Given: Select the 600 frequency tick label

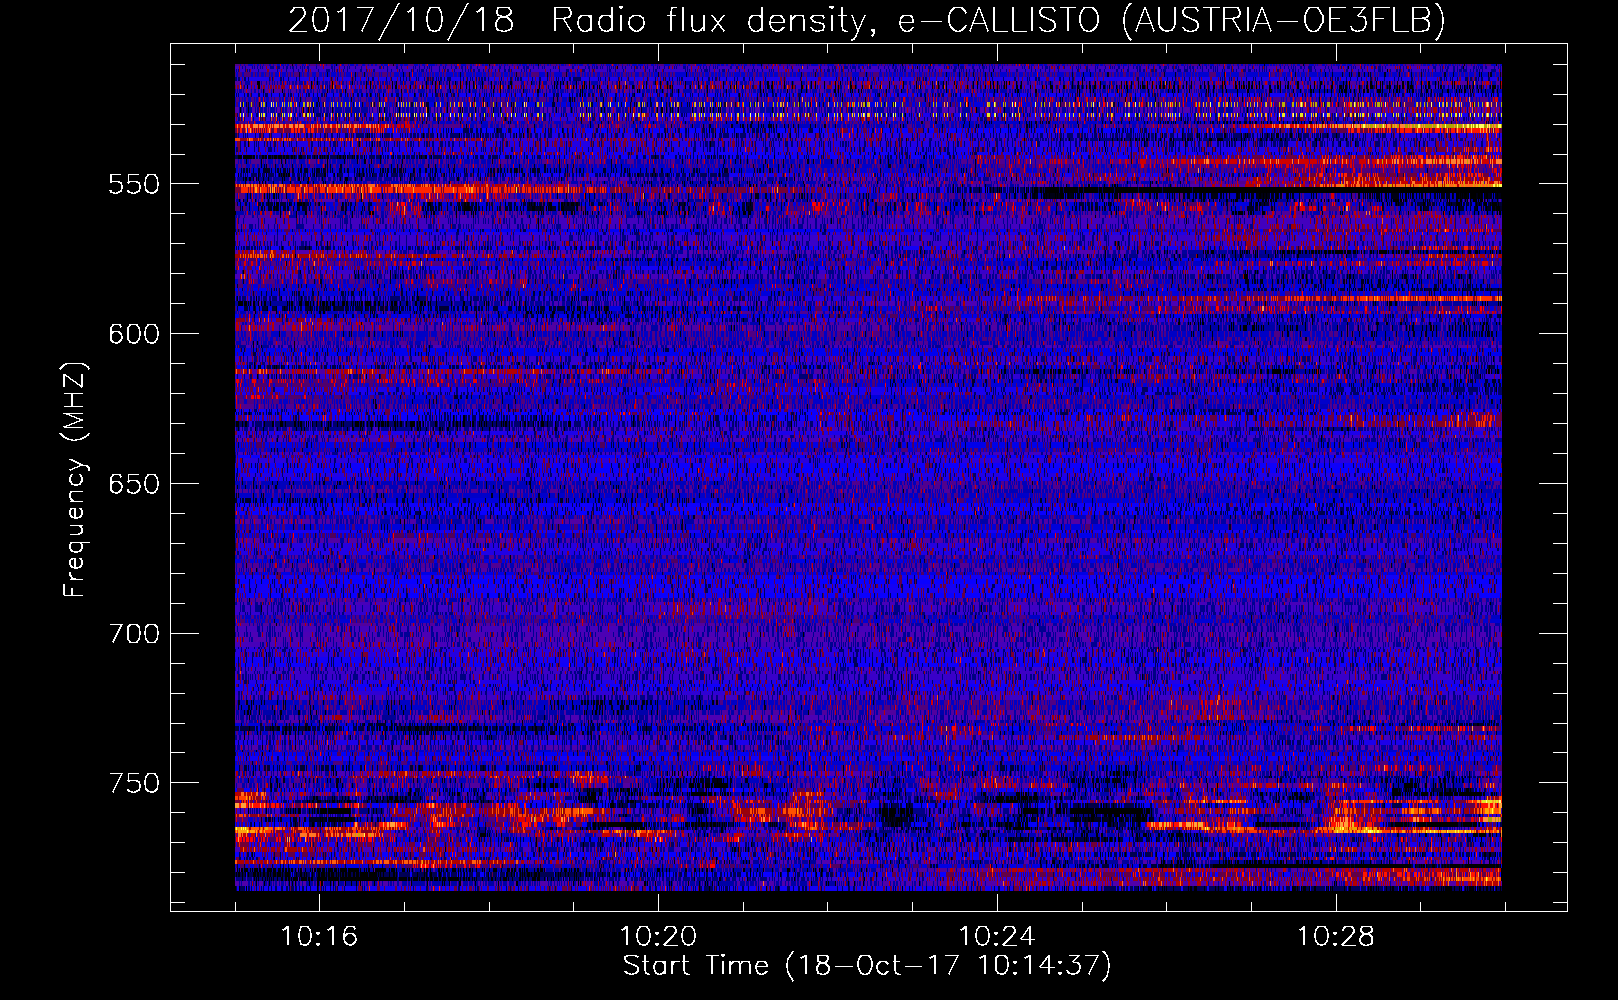Looking at the screenshot, I should [134, 334].
